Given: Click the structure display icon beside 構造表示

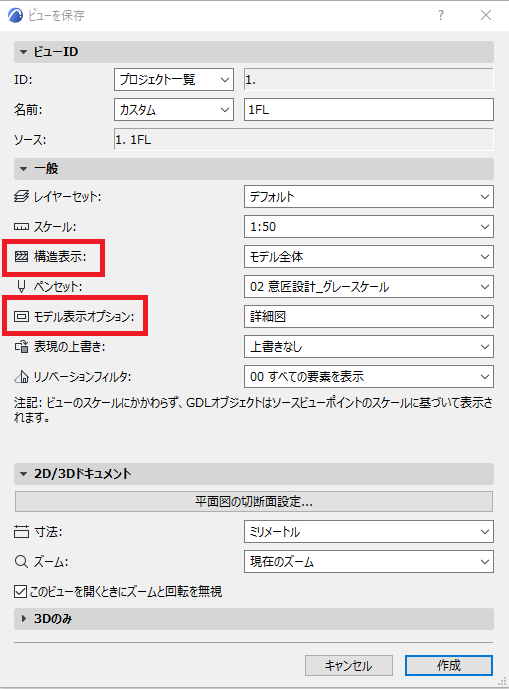Looking at the screenshot, I should click(x=21, y=257).
